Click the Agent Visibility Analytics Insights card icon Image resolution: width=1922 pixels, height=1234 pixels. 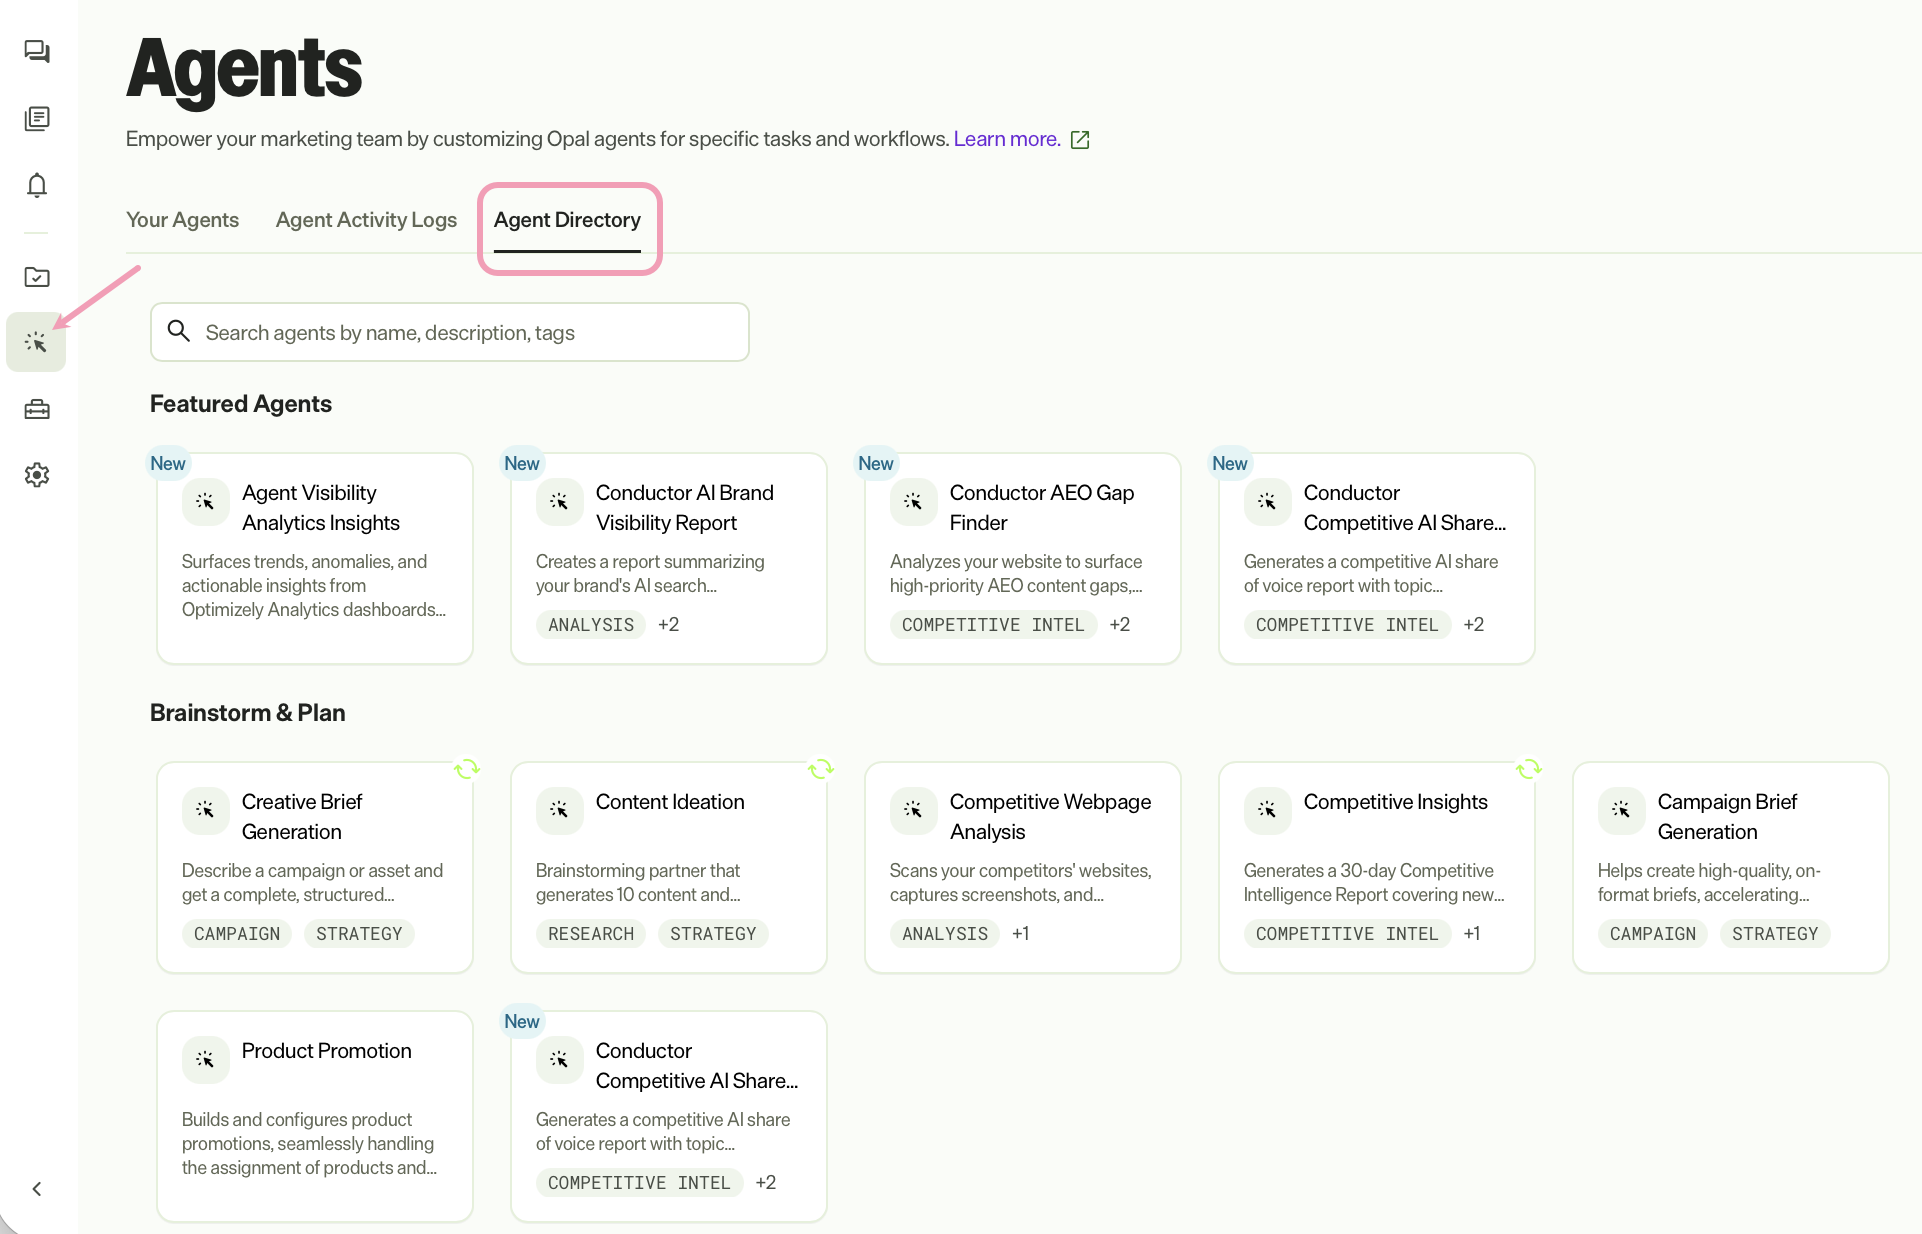click(x=205, y=501)
